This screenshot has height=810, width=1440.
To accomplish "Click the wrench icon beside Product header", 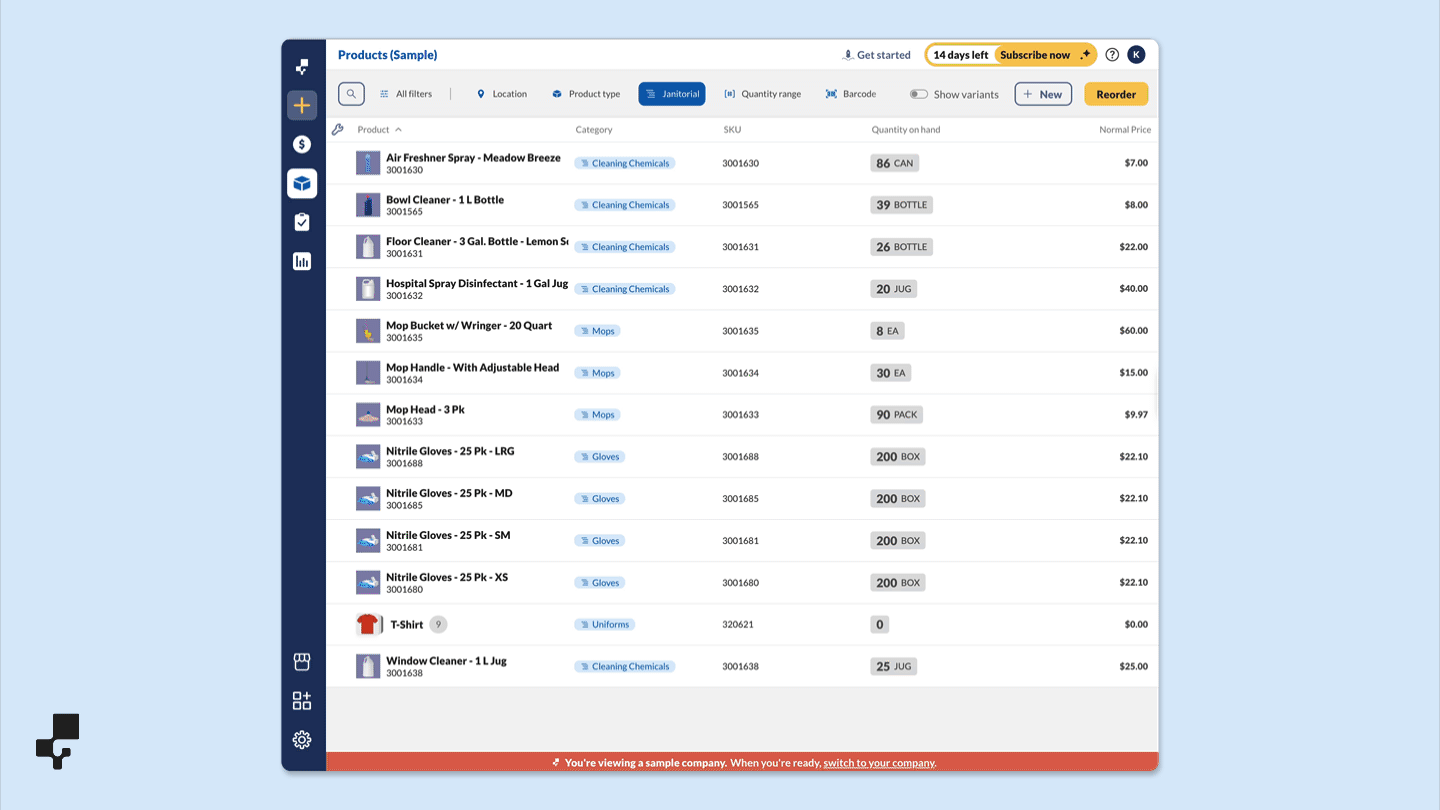I will (x=337, y=129).
